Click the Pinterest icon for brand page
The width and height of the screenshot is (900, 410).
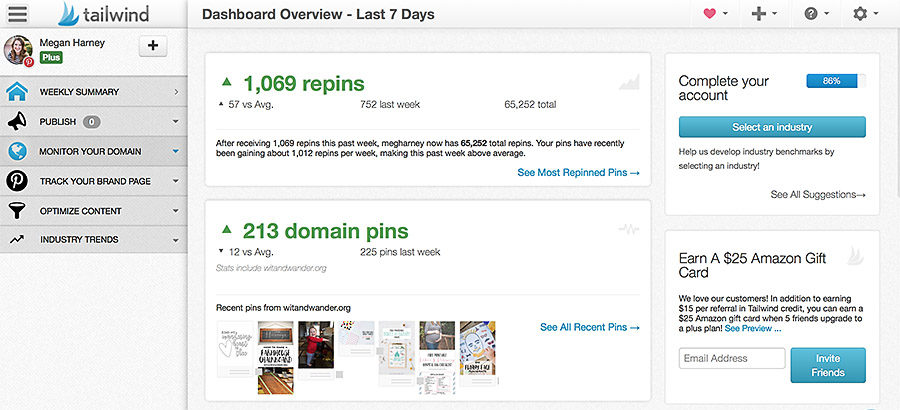coord(17,181)
